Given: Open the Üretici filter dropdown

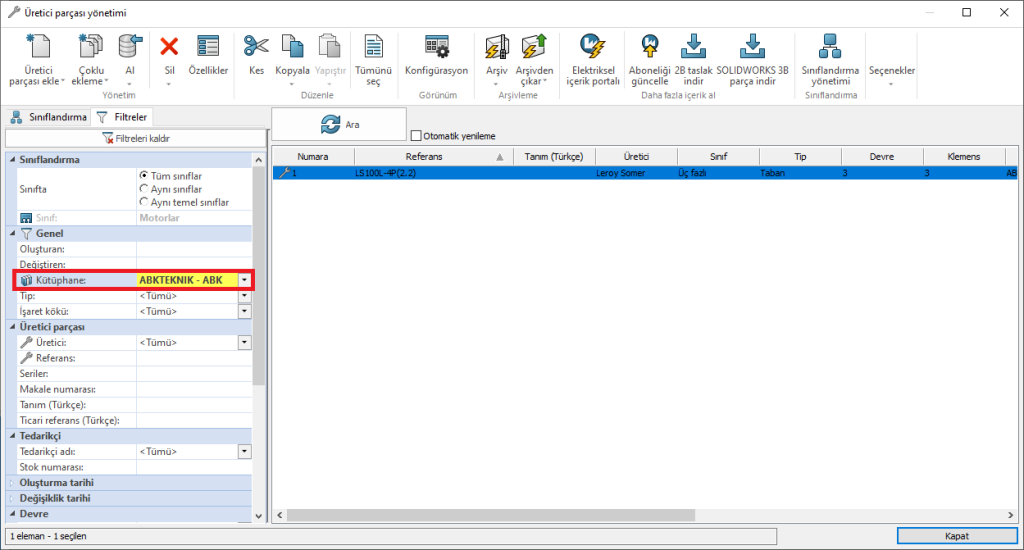Looking at the screenshot, I should point(245,342).
